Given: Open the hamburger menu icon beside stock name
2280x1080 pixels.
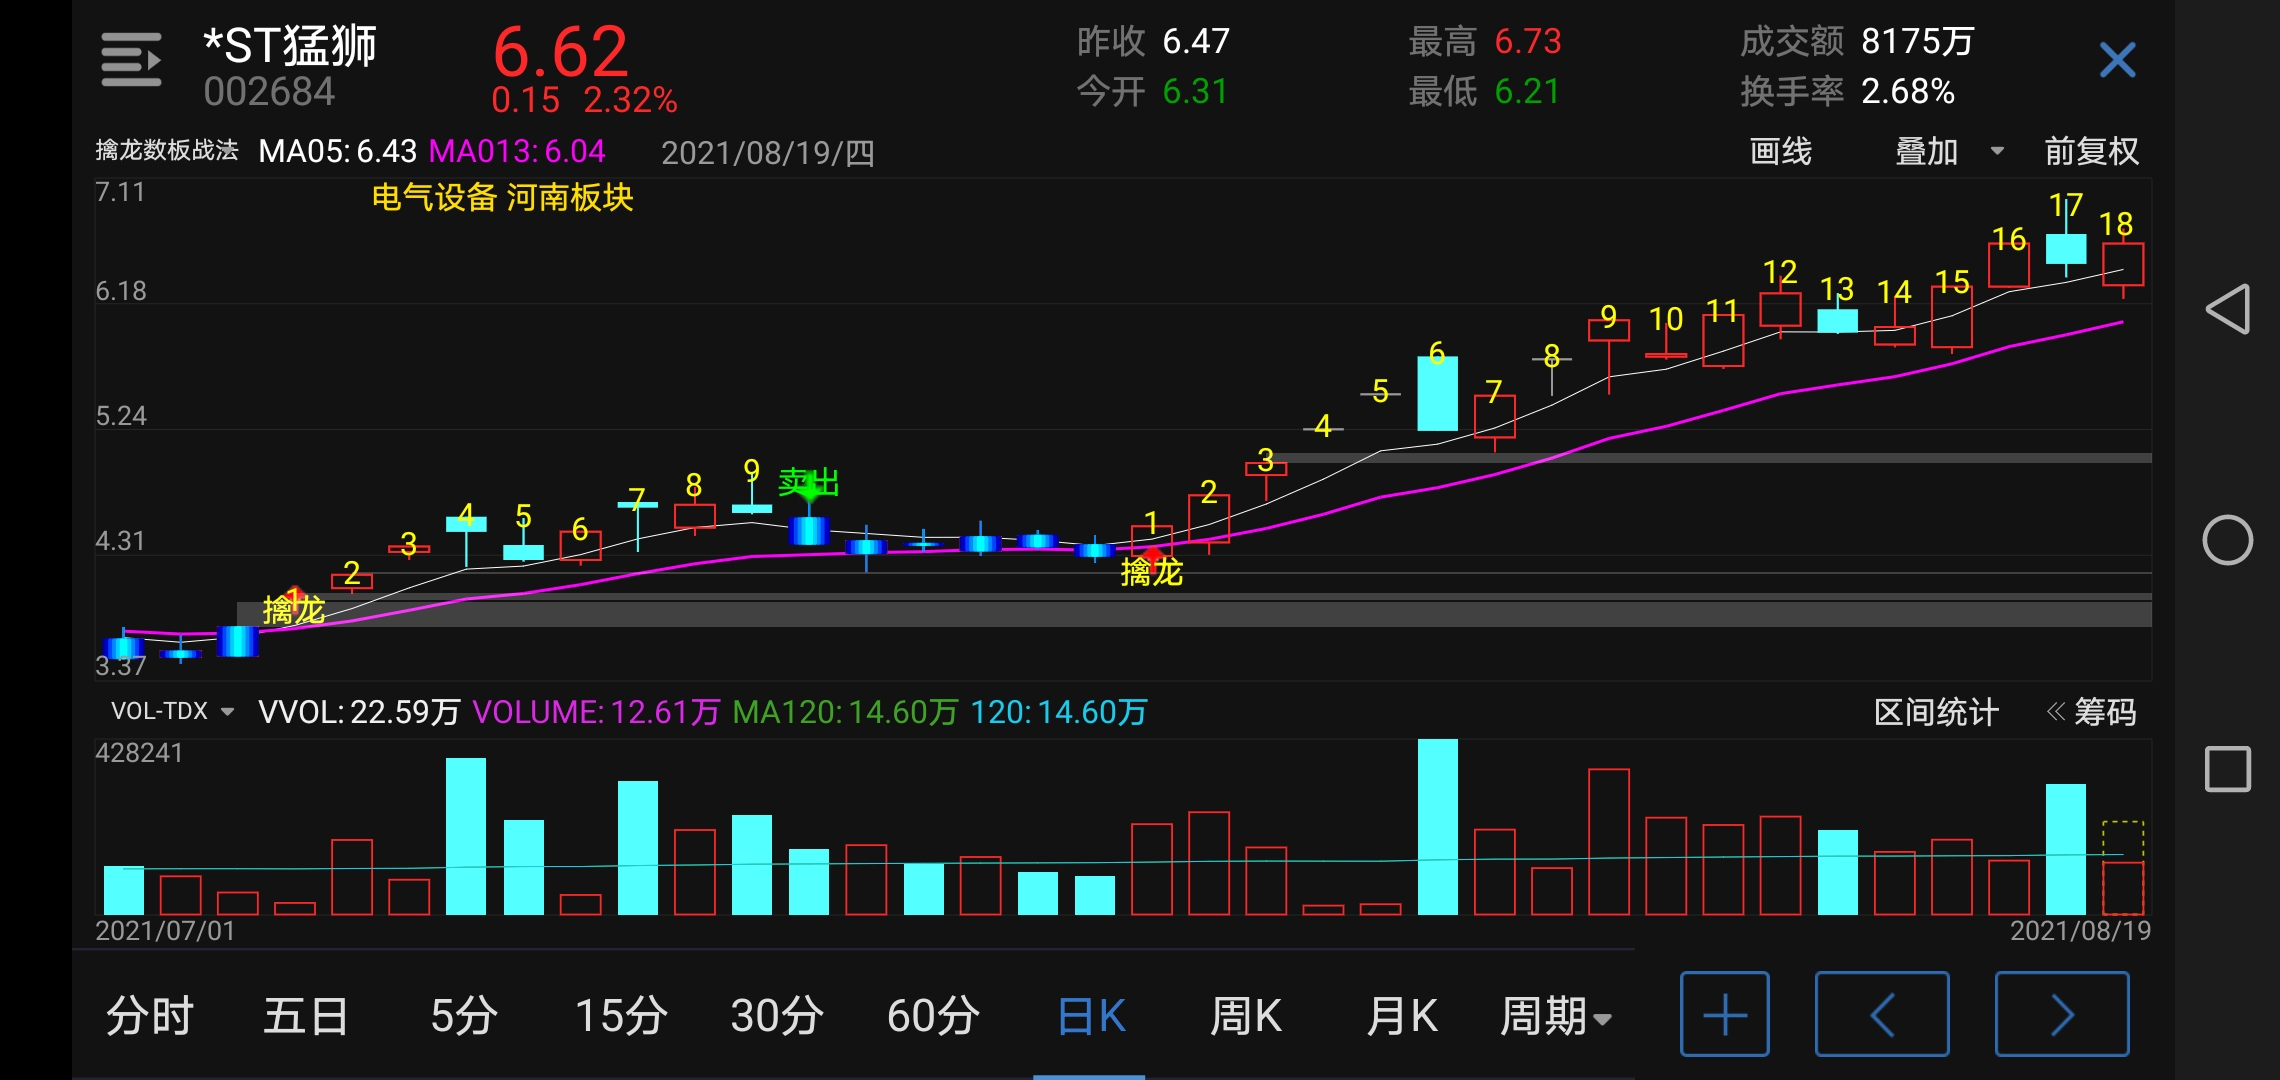Looking at the screenshot, I should click(x=131, y=60).
